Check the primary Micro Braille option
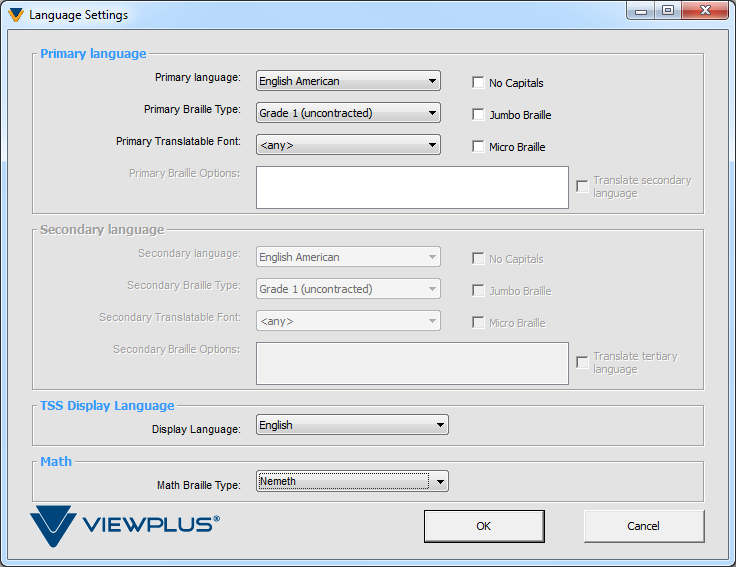Viewport: 736px width, 567px height. (479, 147)
